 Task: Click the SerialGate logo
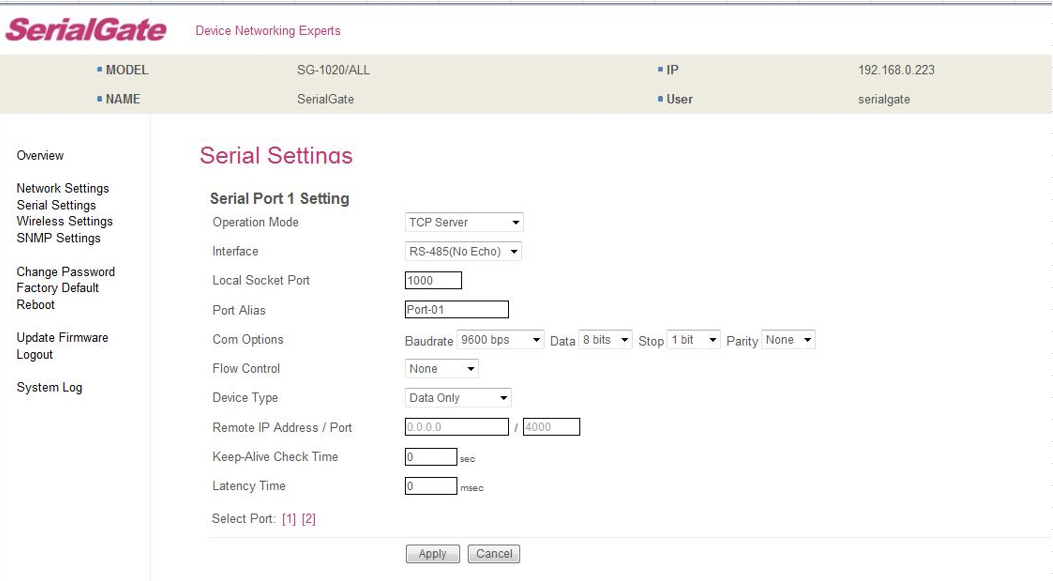pyautogui.click(x=86, y=30)
